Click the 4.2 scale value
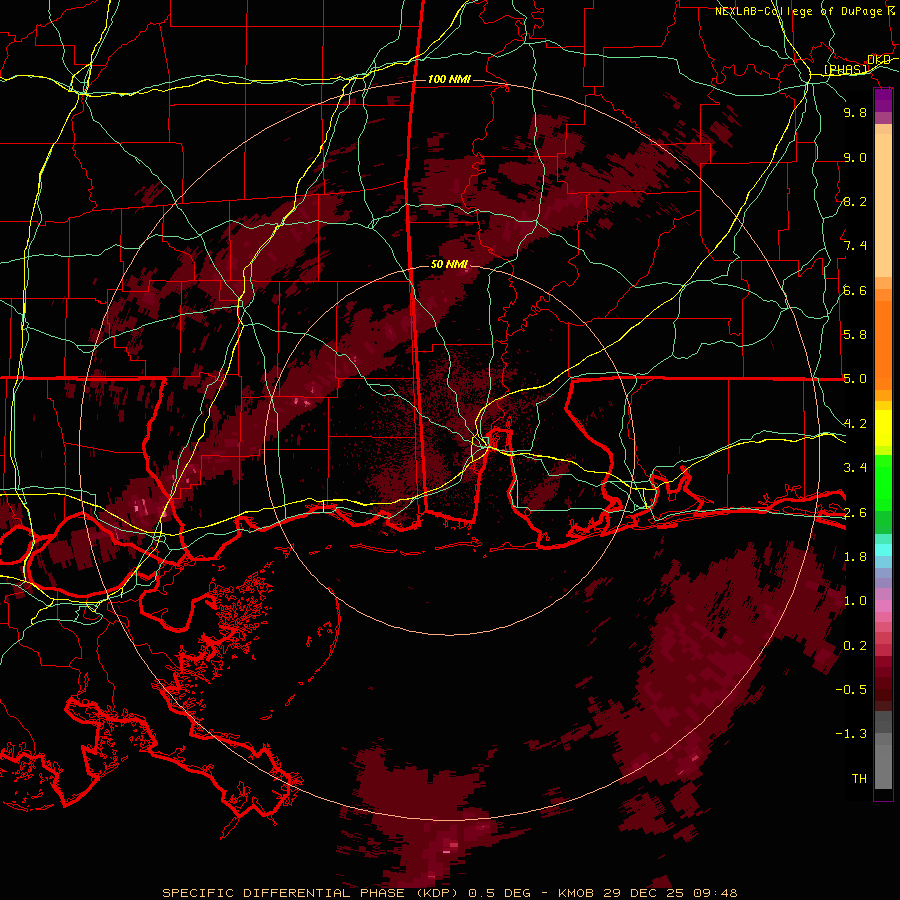Image resolution: width=900 pixels, height=900 pixels. pyautogui.click(x=855, y=424)
